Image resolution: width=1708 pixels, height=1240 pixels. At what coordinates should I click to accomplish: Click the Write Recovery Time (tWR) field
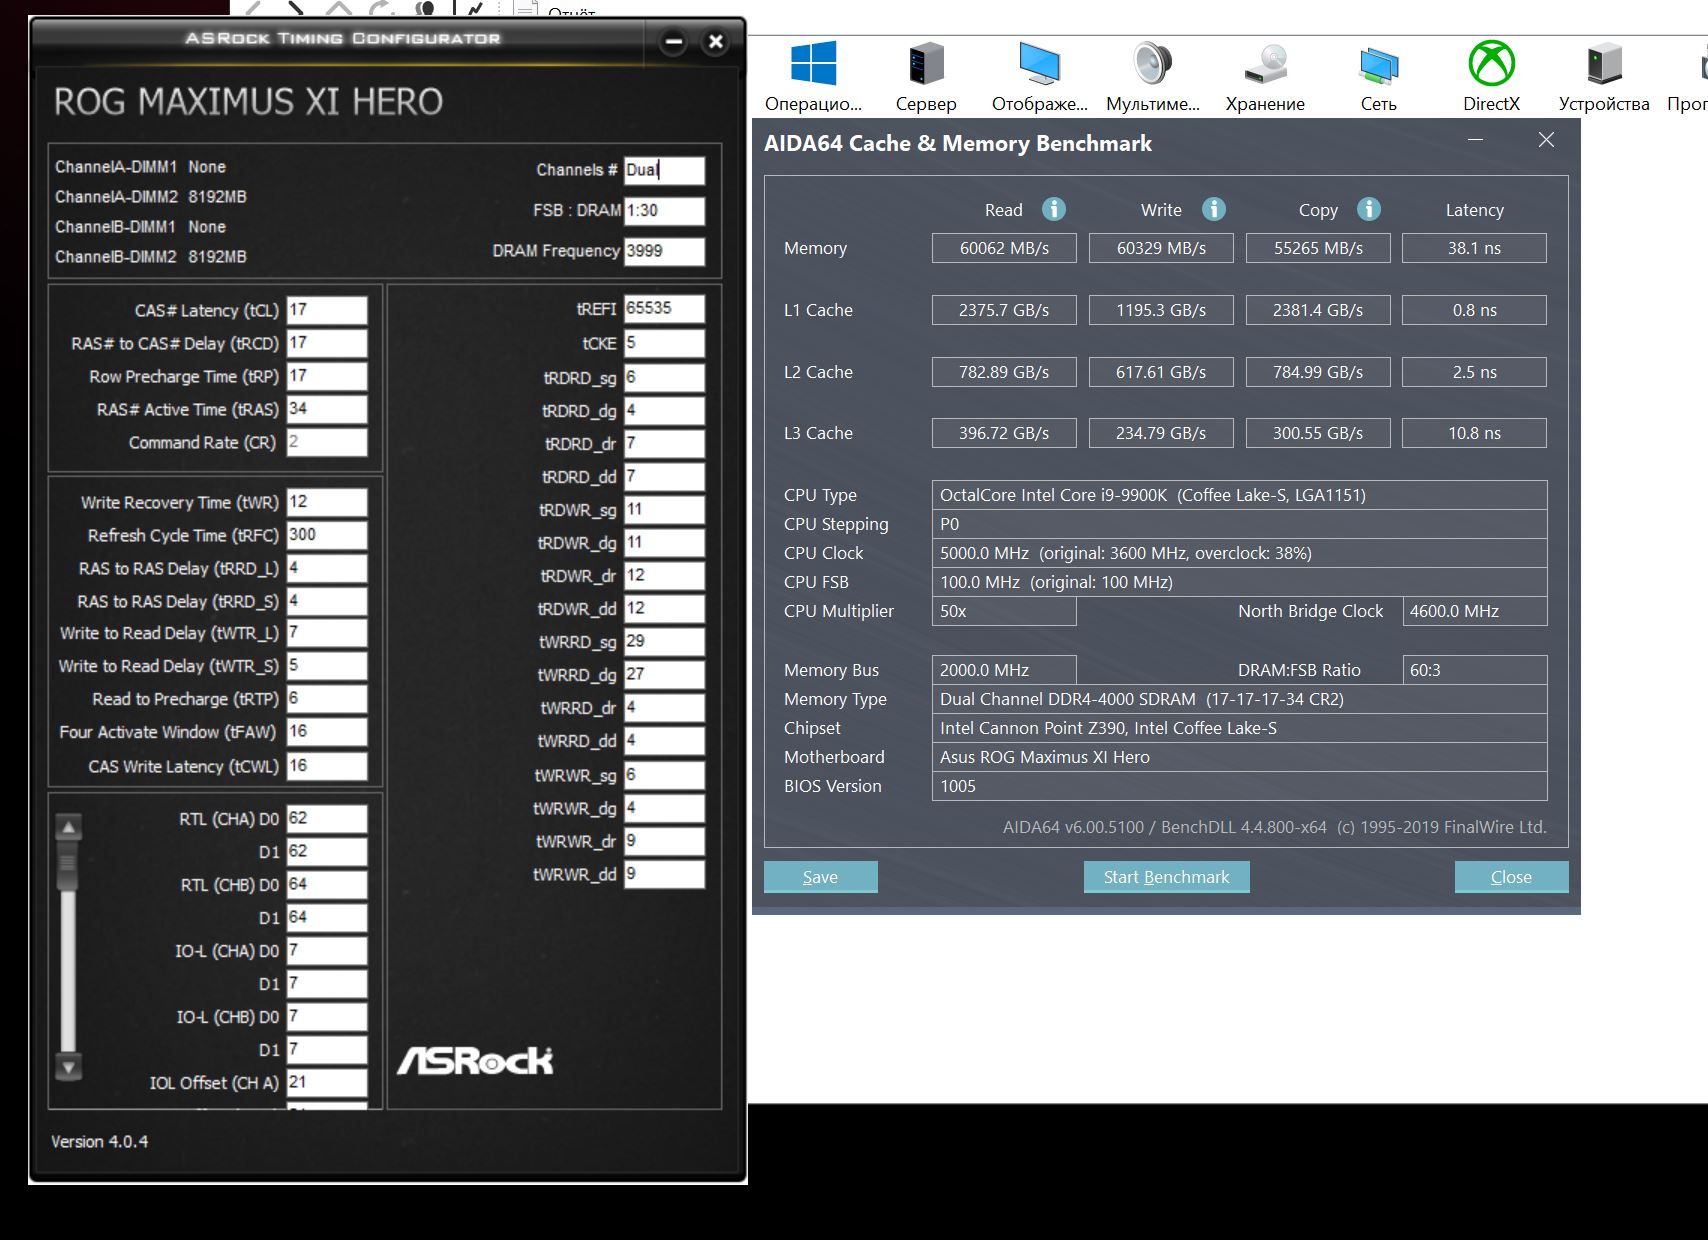tap(327, 502)
